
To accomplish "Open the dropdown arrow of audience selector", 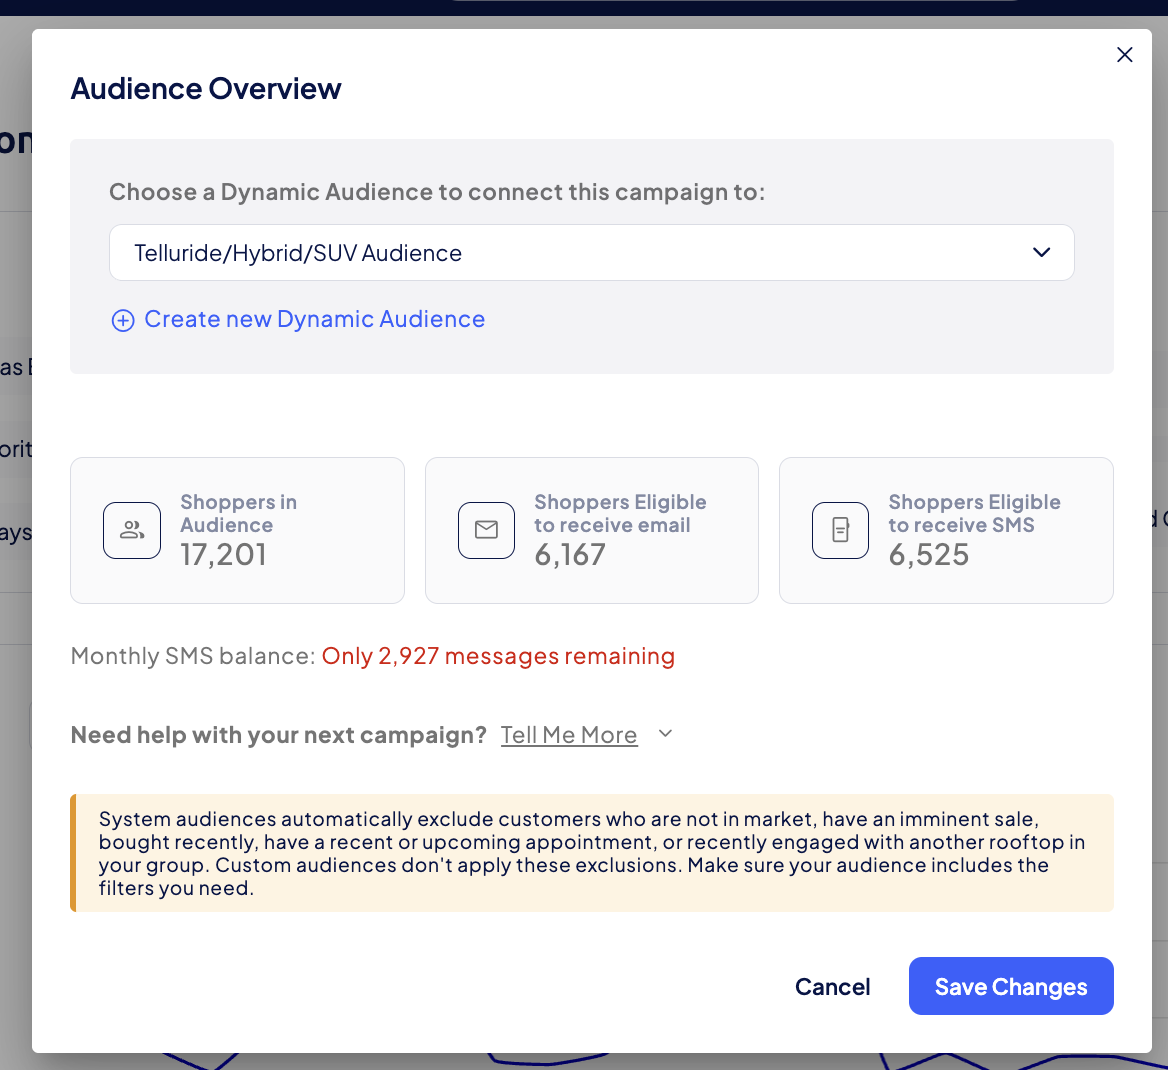I will (x=1041, y=253).
